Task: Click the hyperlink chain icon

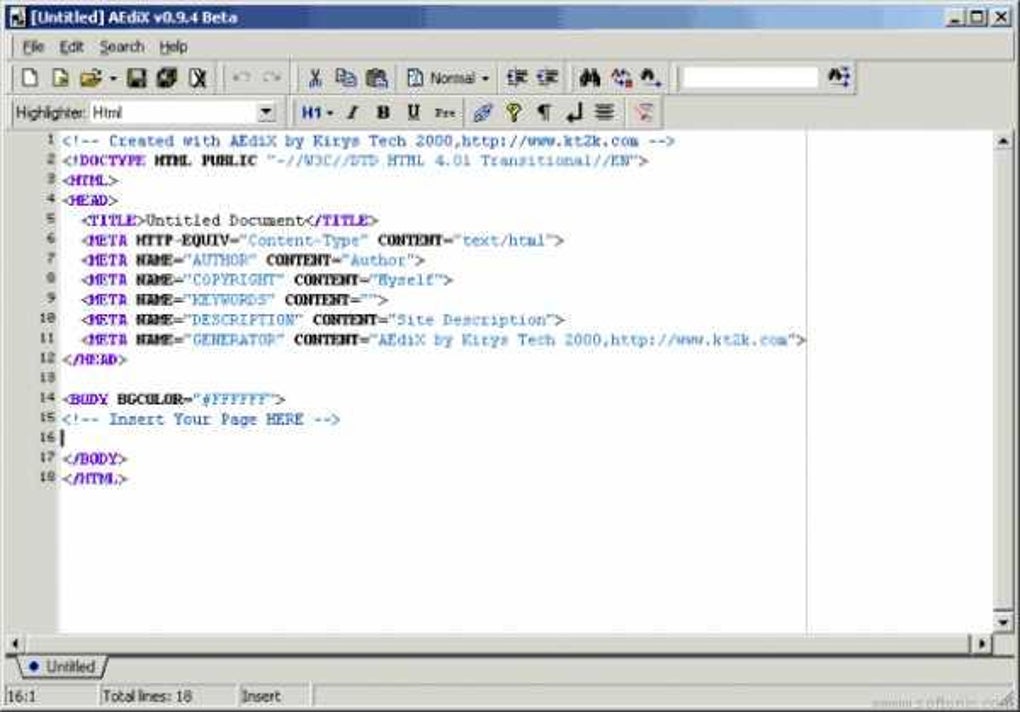Action: [x=481, y=112]
